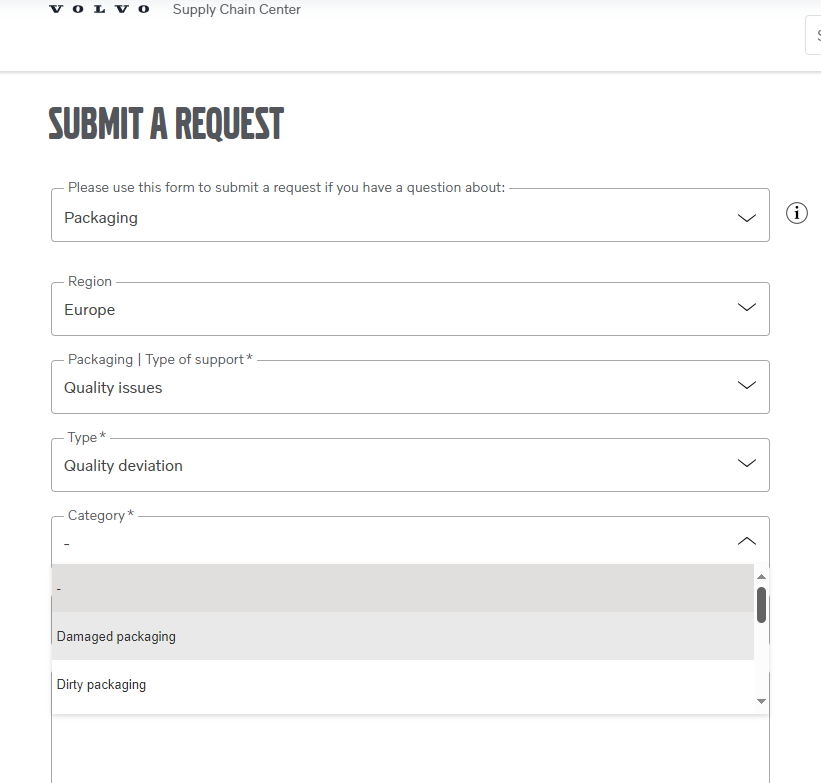Choose the blank dash option in Category list

pyautogui.click(x=403, y=588)
